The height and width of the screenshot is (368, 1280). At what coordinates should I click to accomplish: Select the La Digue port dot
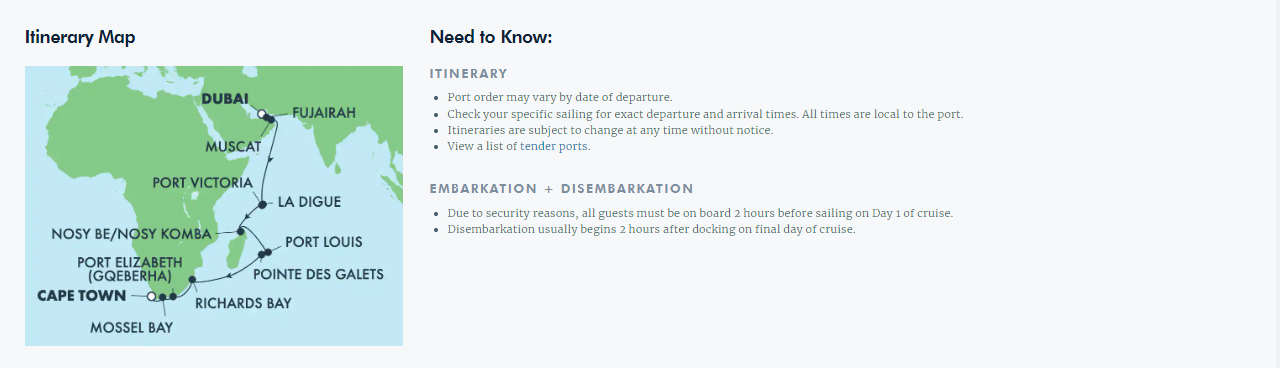point(262,204)
